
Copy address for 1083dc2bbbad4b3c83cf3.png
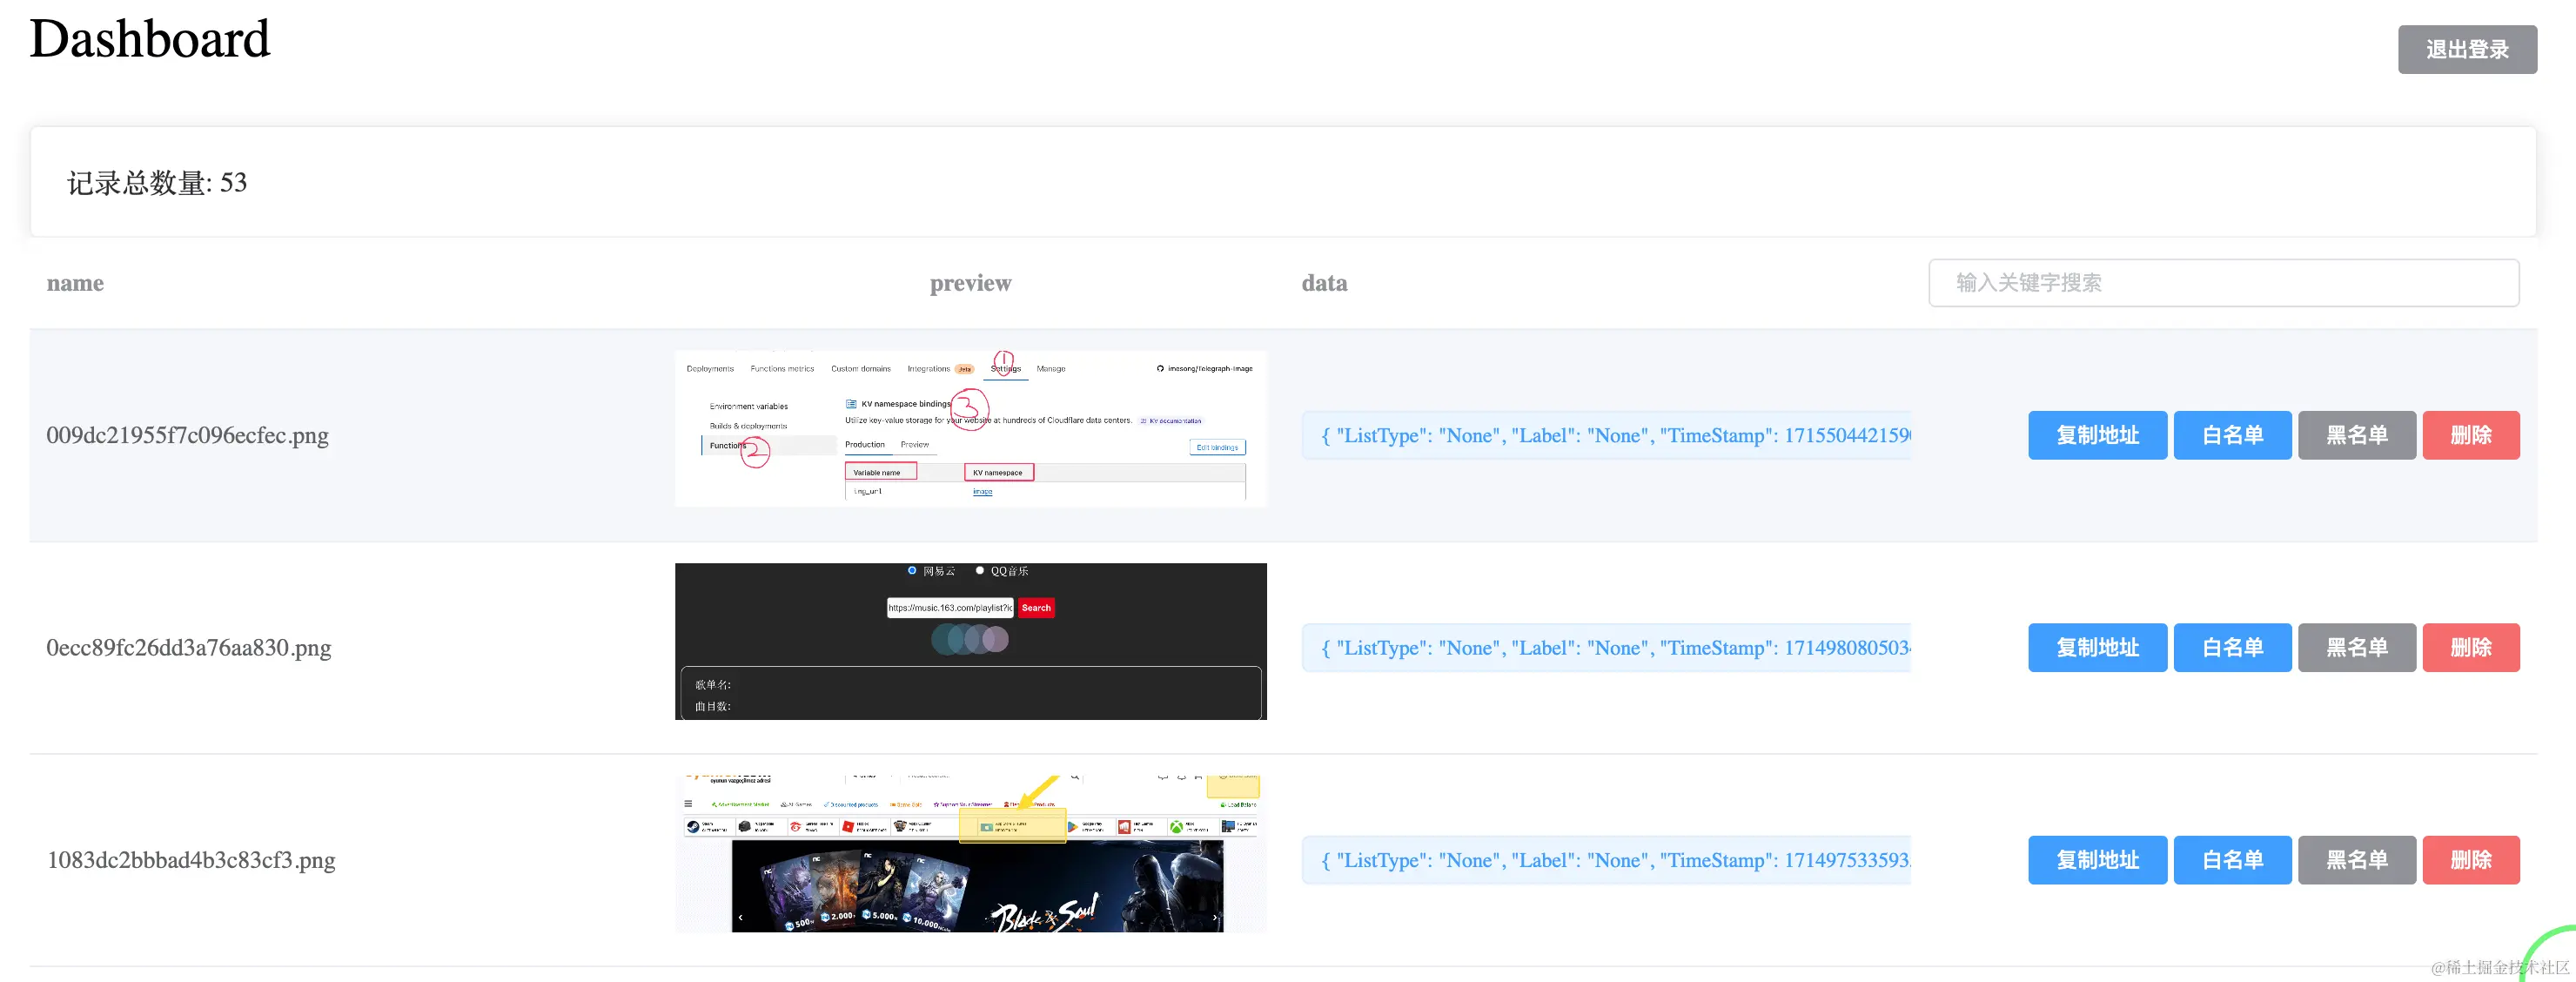click(x=2097, y=860)
